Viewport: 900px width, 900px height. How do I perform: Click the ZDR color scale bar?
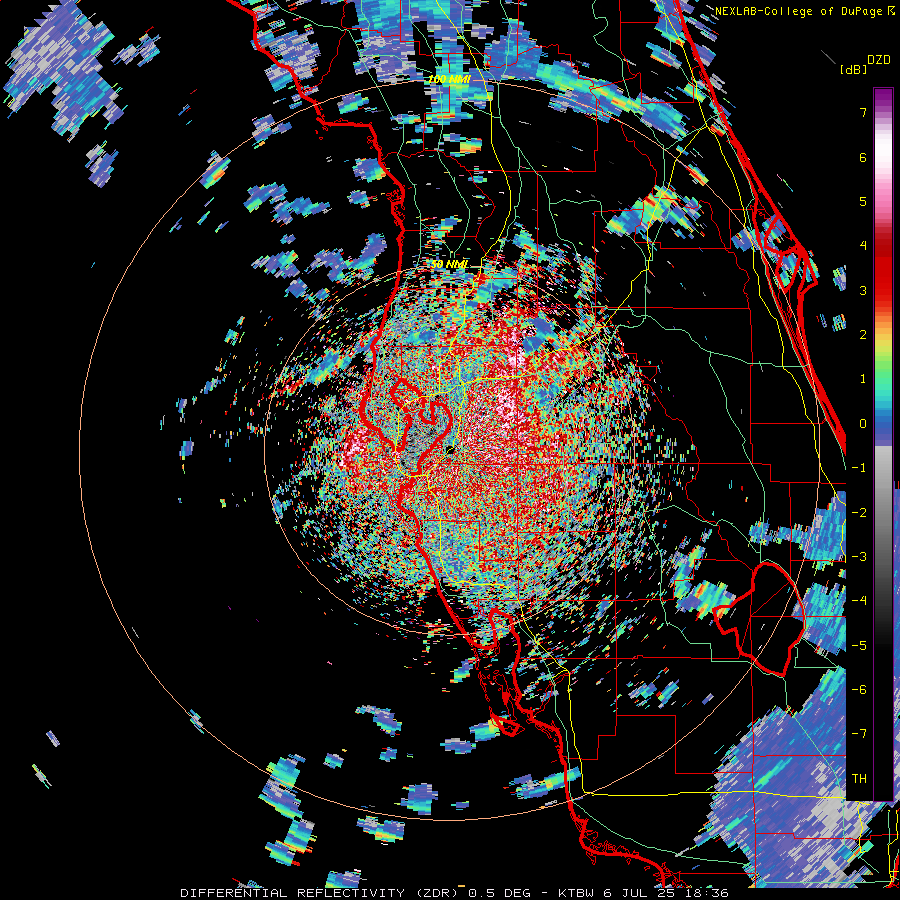883,444
